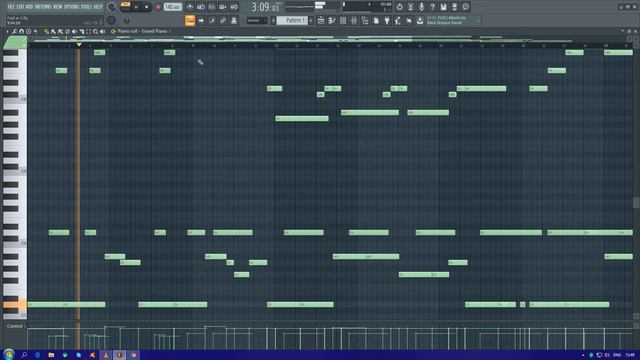
Task: Open the piano roll options menu arrow
Action: pyautogui.click(x=7, y=31)
